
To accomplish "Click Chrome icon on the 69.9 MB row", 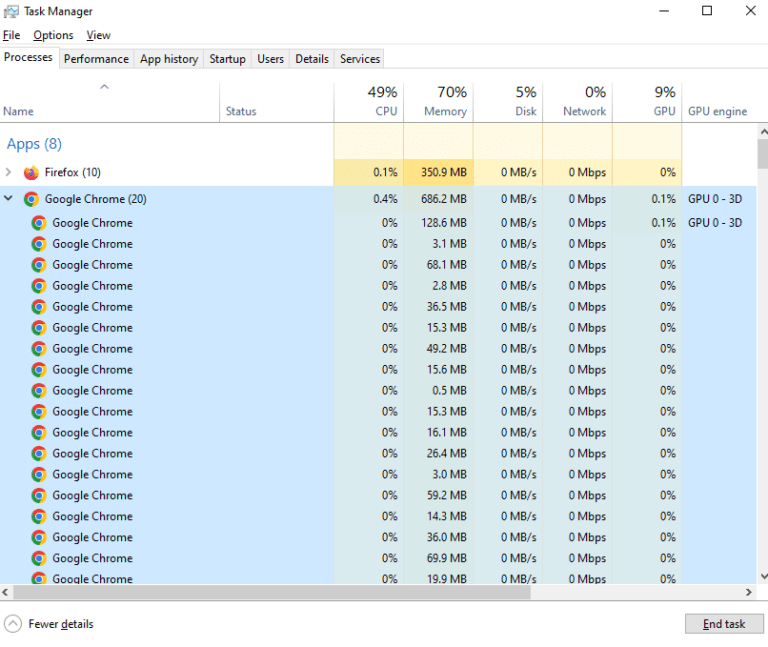I will point(39,559).
